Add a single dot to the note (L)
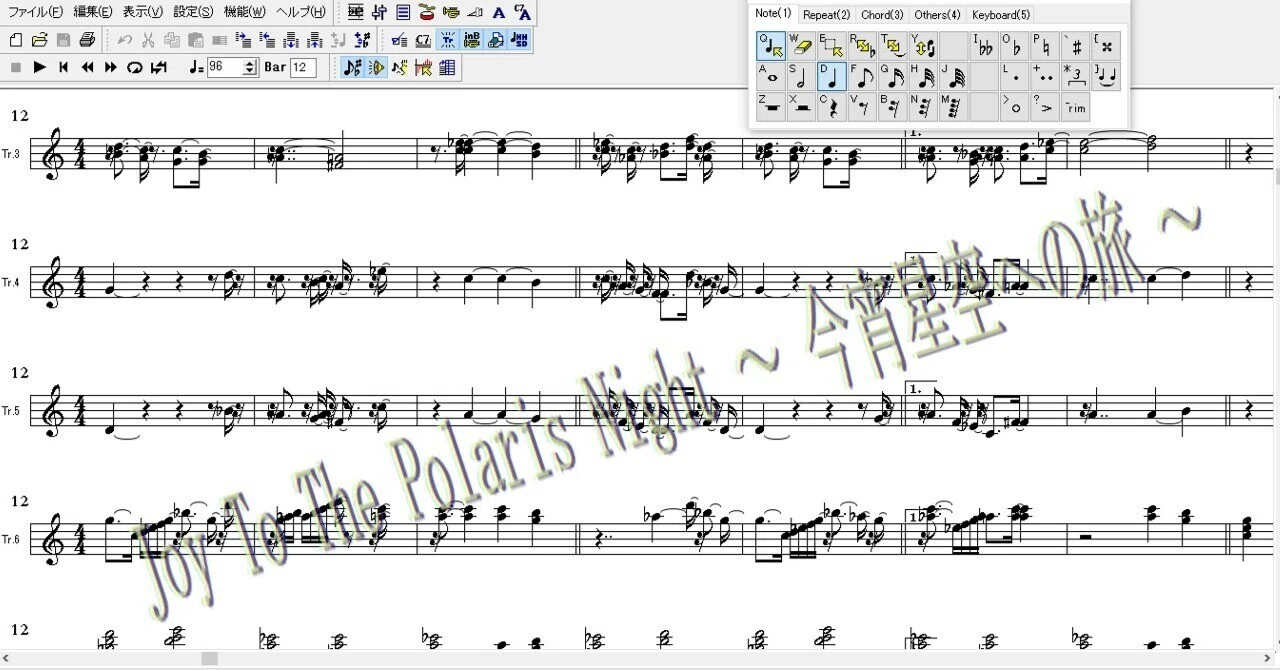 (1014, 76)
